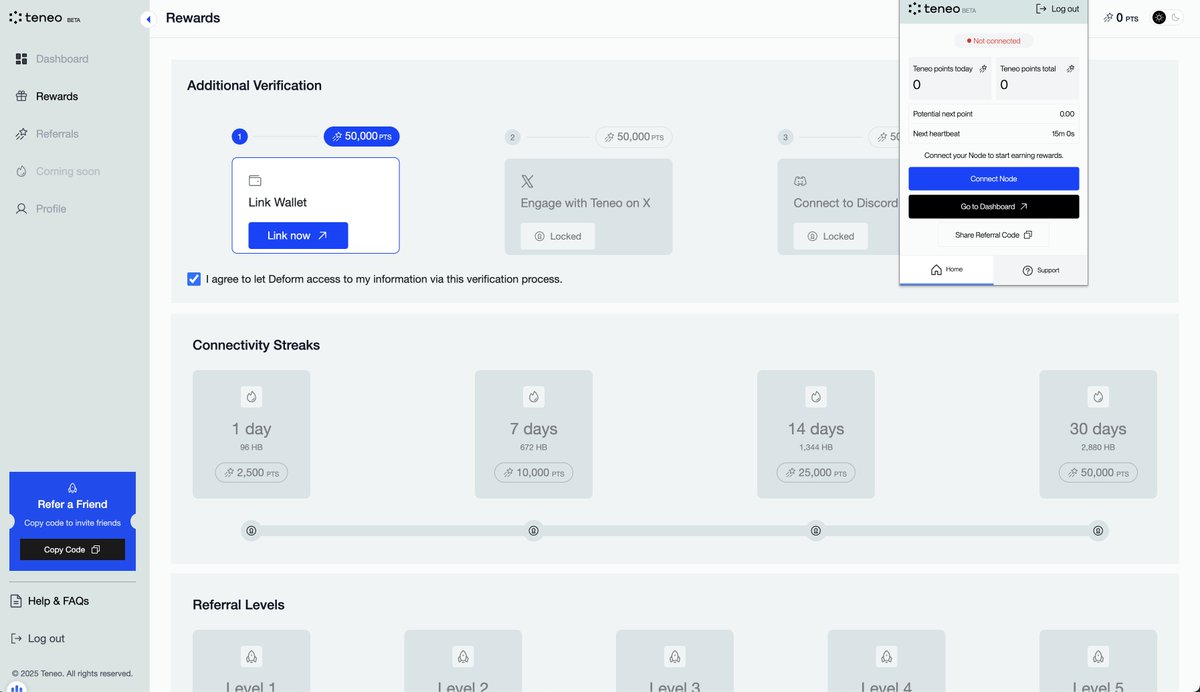
Task: Click the Additional Verification heading
Action: [x=255, y=86]
